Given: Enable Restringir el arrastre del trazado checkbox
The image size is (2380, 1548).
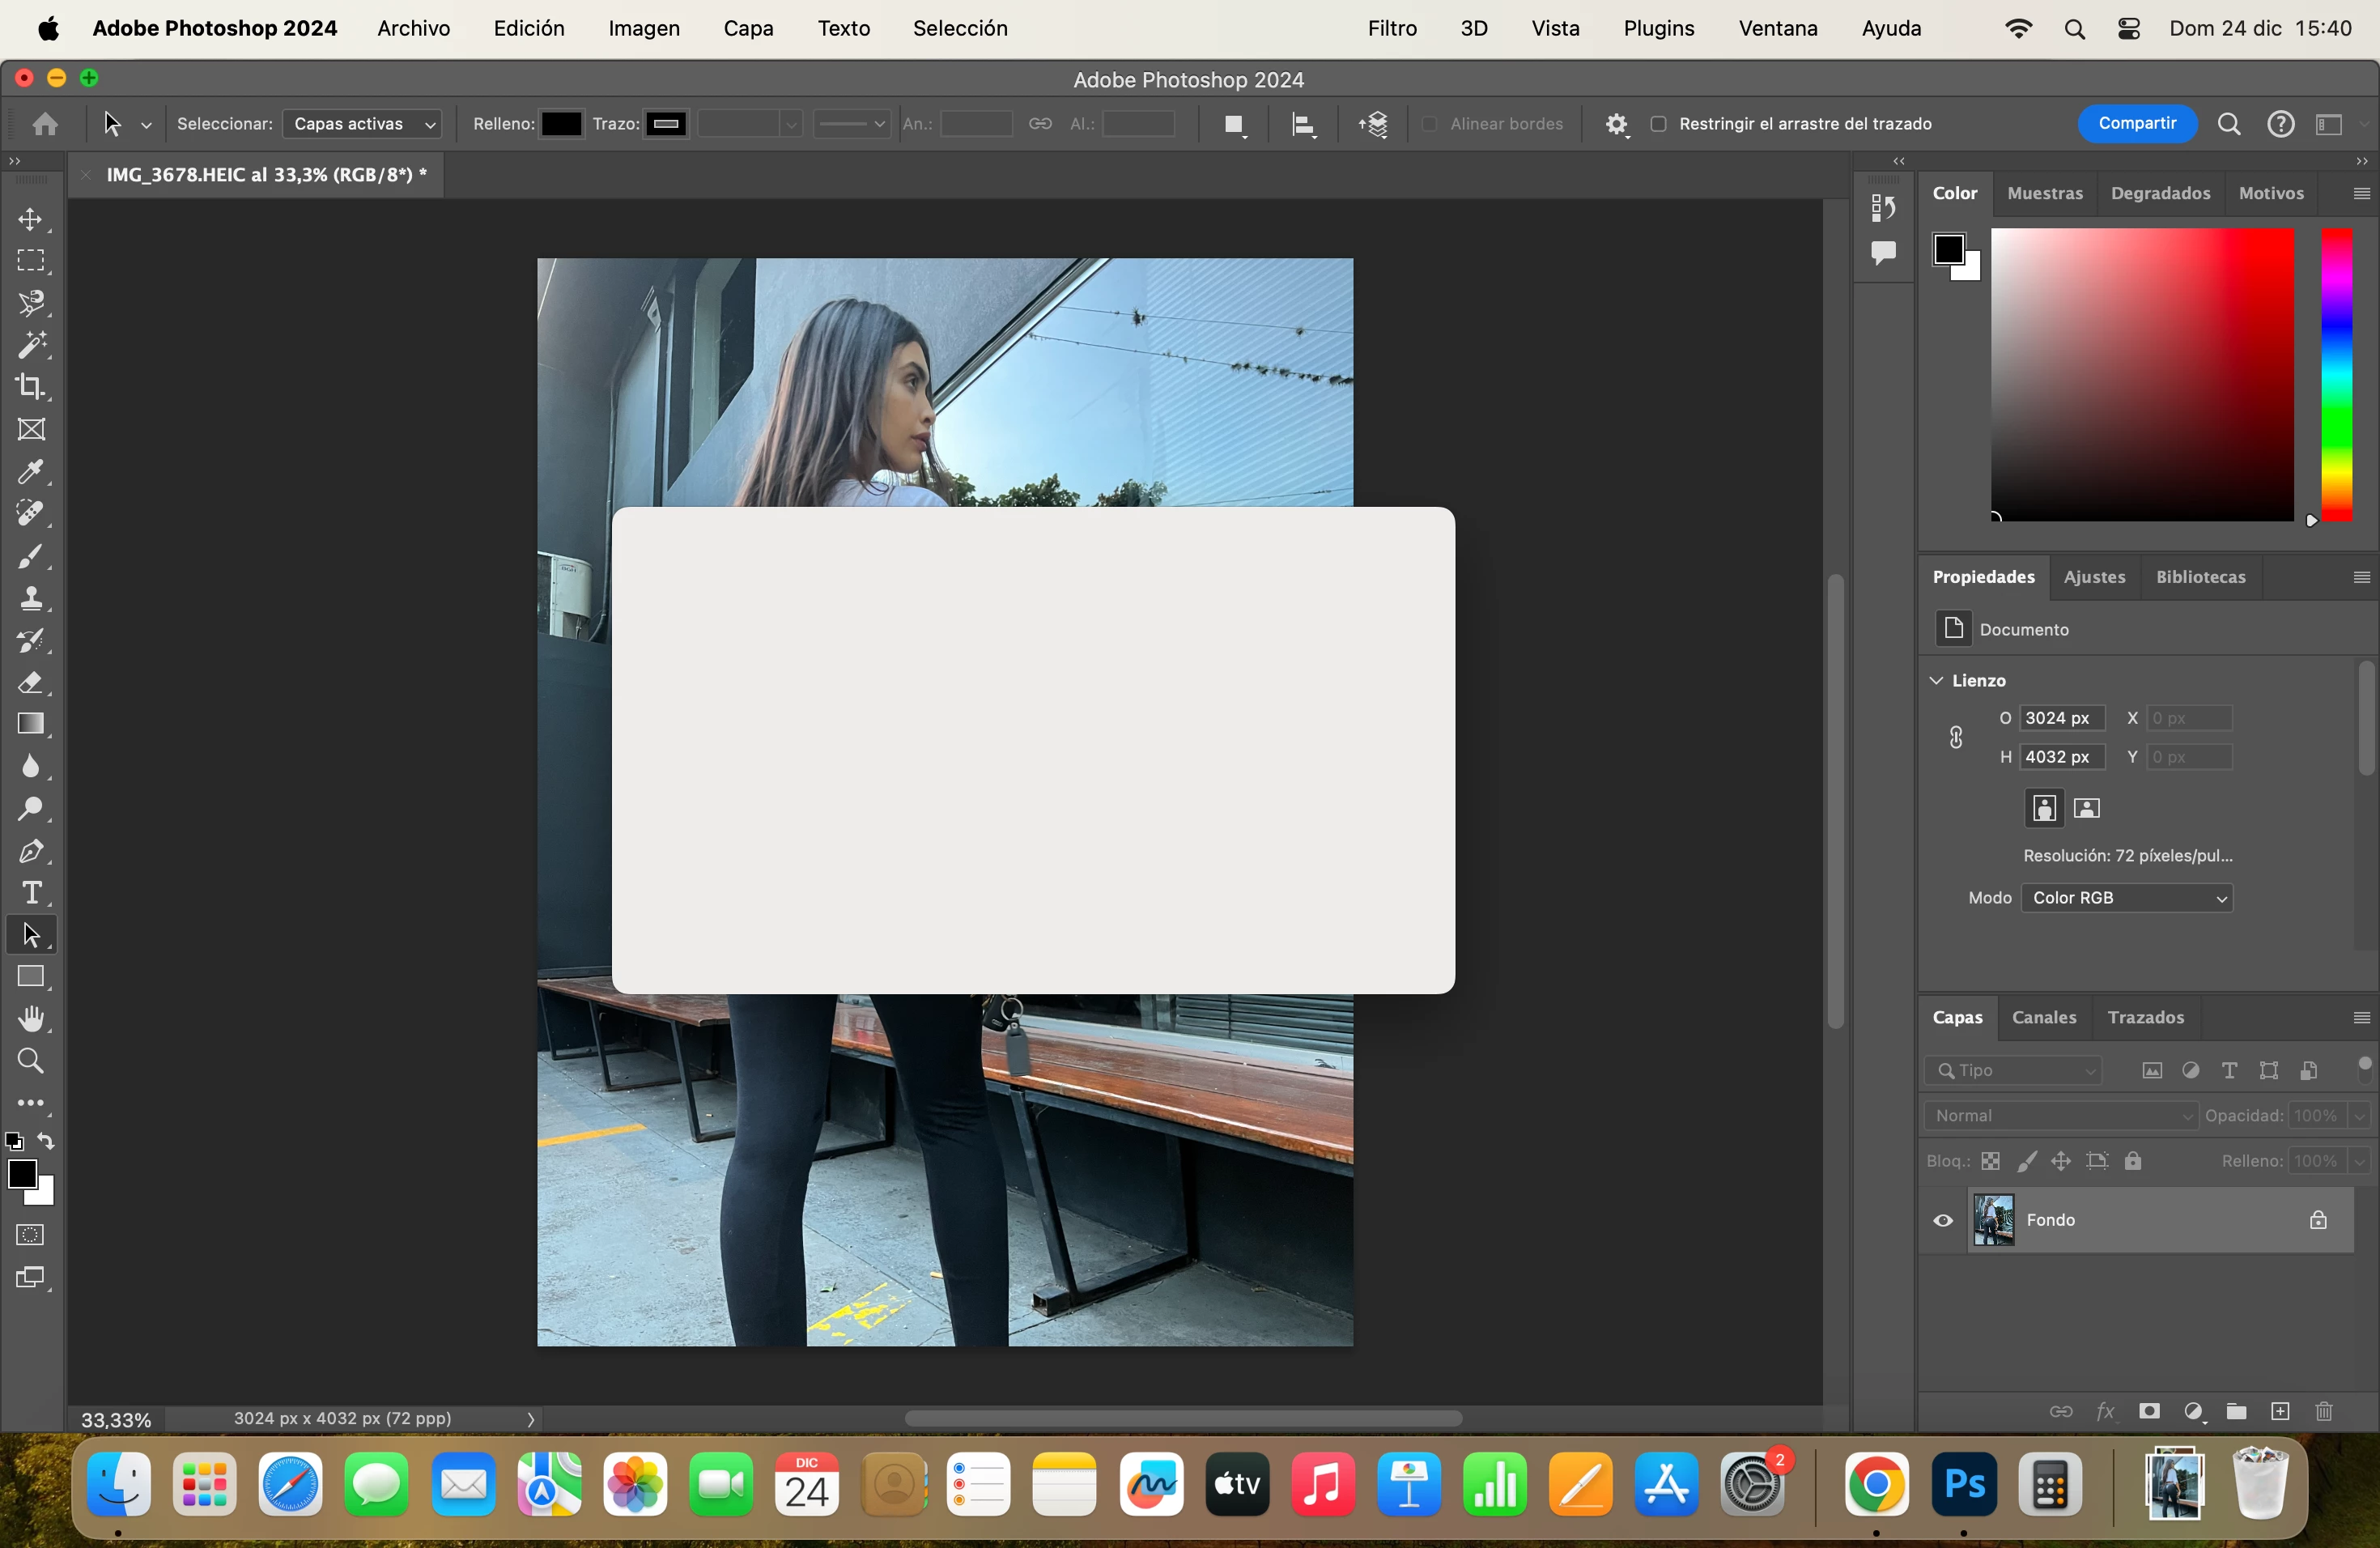Looking at the screenshot, I should (x=1658, y=124).
